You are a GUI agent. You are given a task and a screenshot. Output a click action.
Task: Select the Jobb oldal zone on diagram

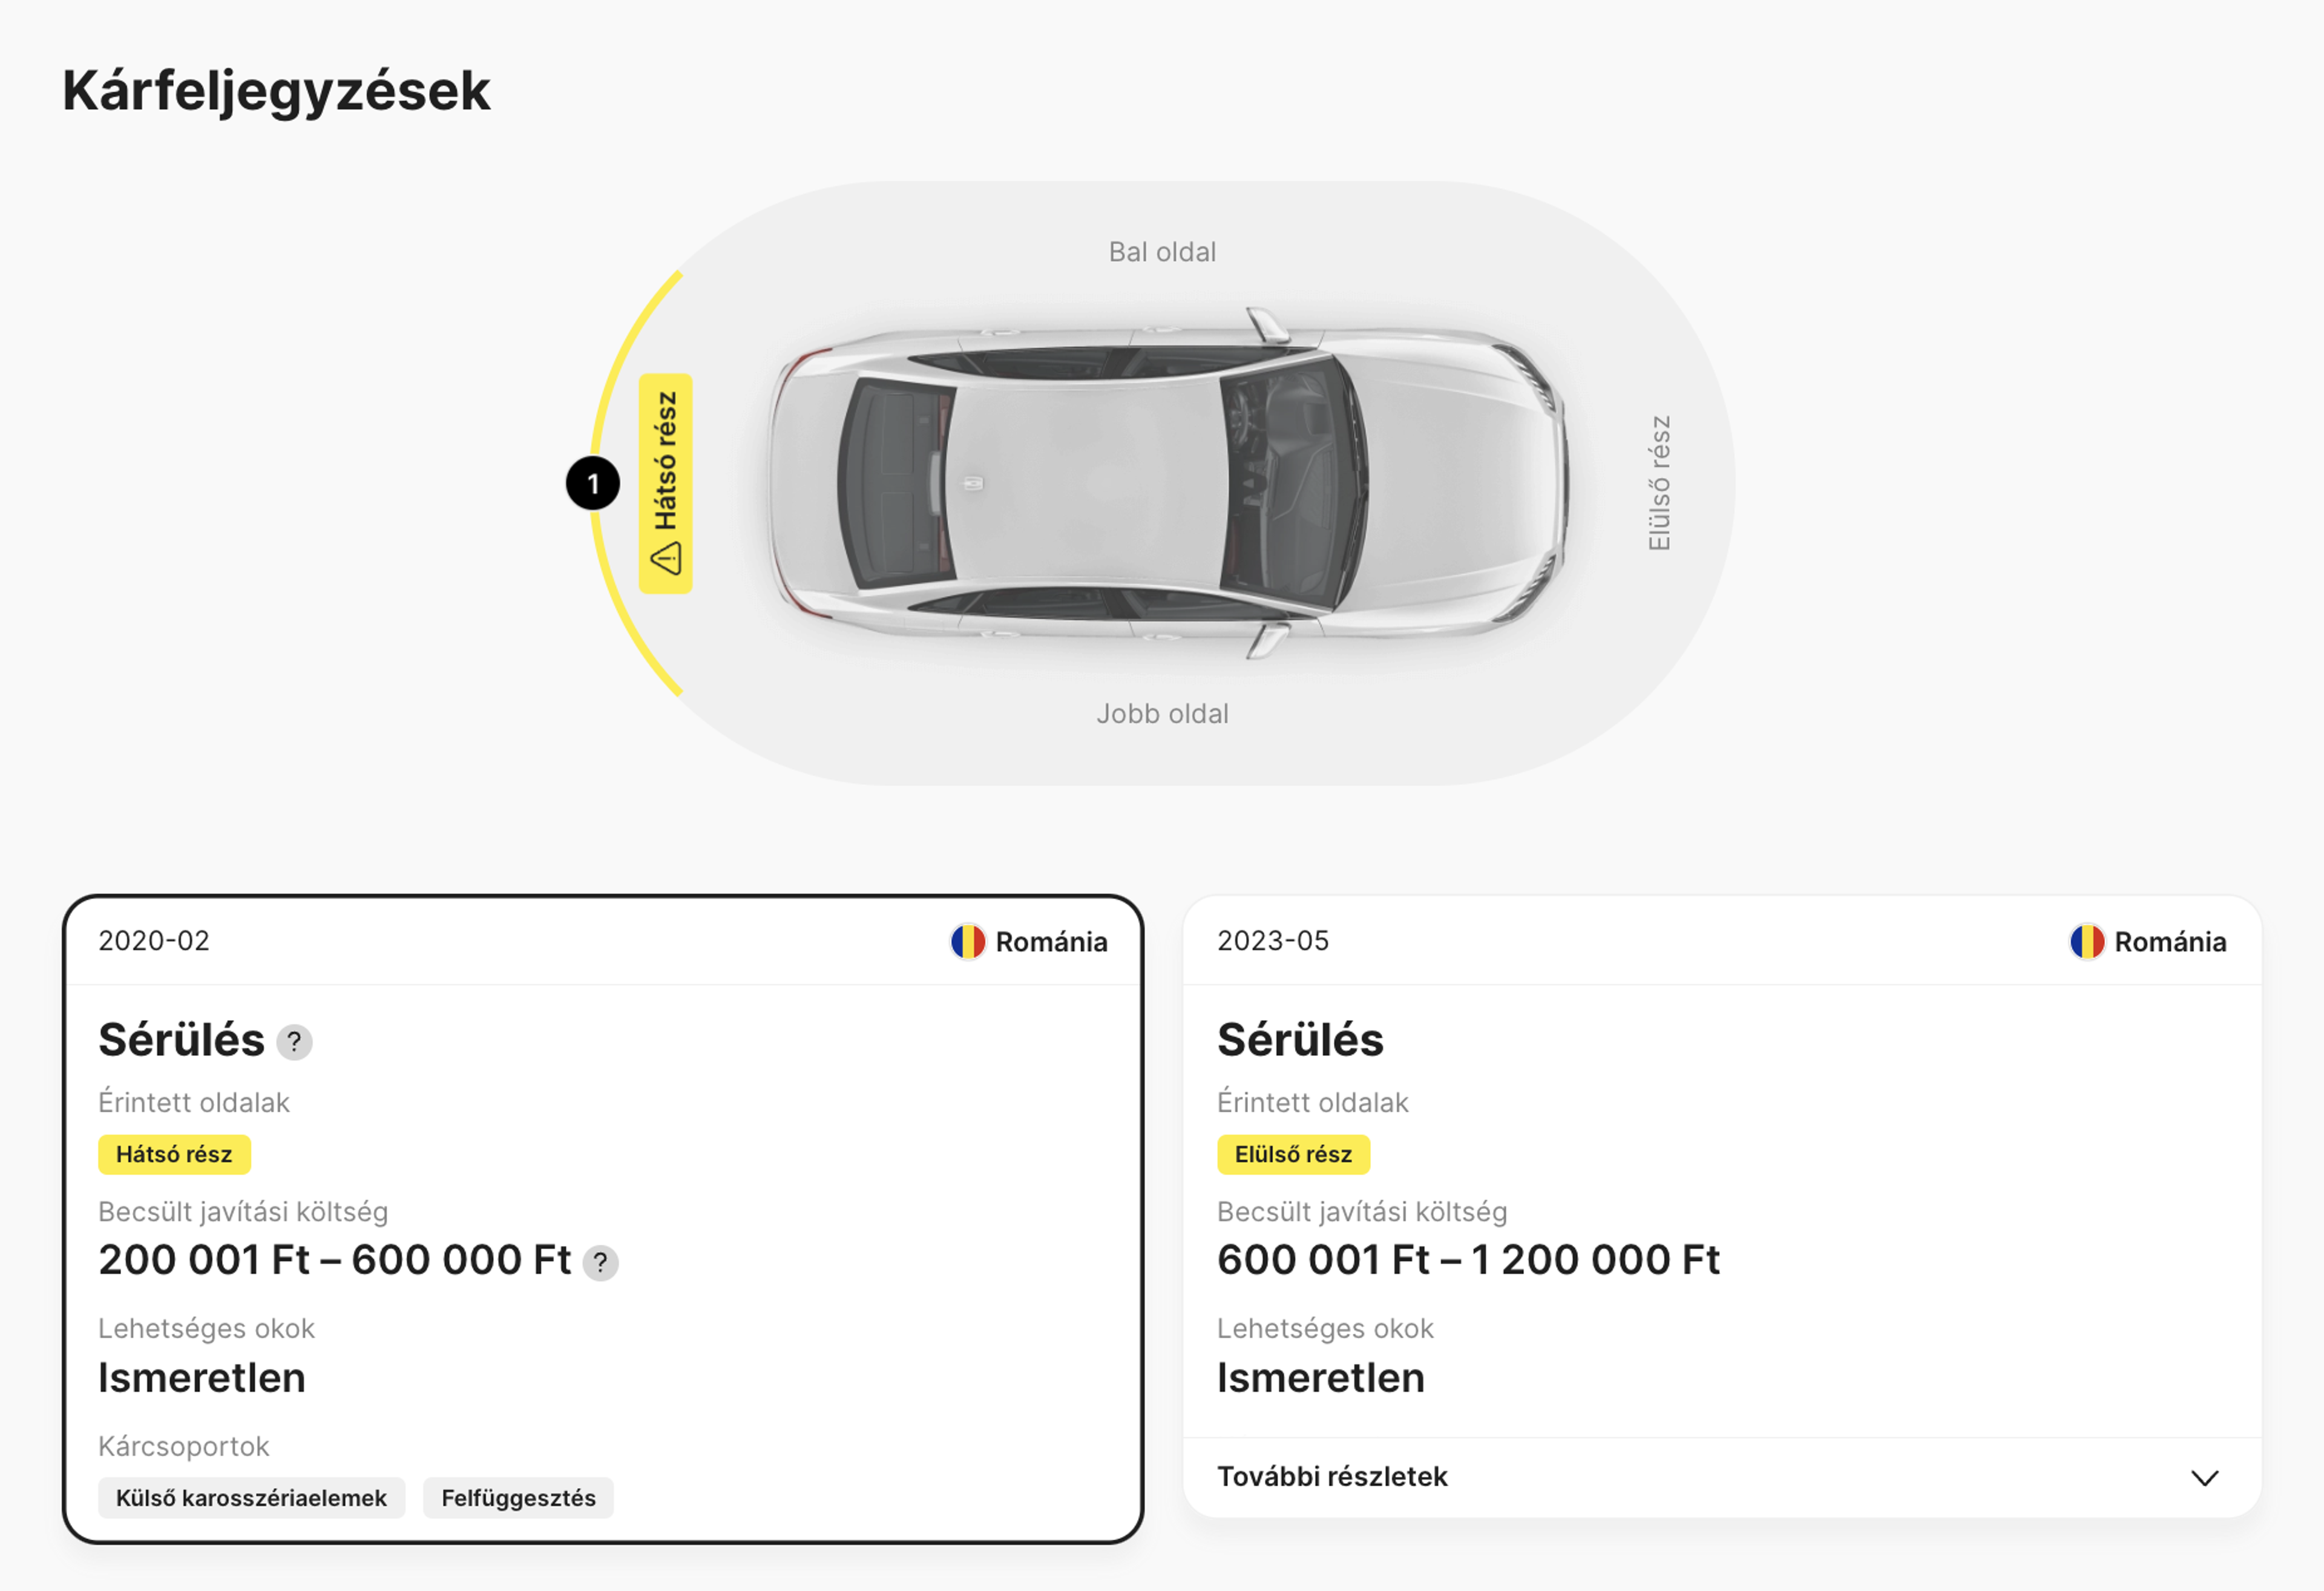coord(1162,714)
